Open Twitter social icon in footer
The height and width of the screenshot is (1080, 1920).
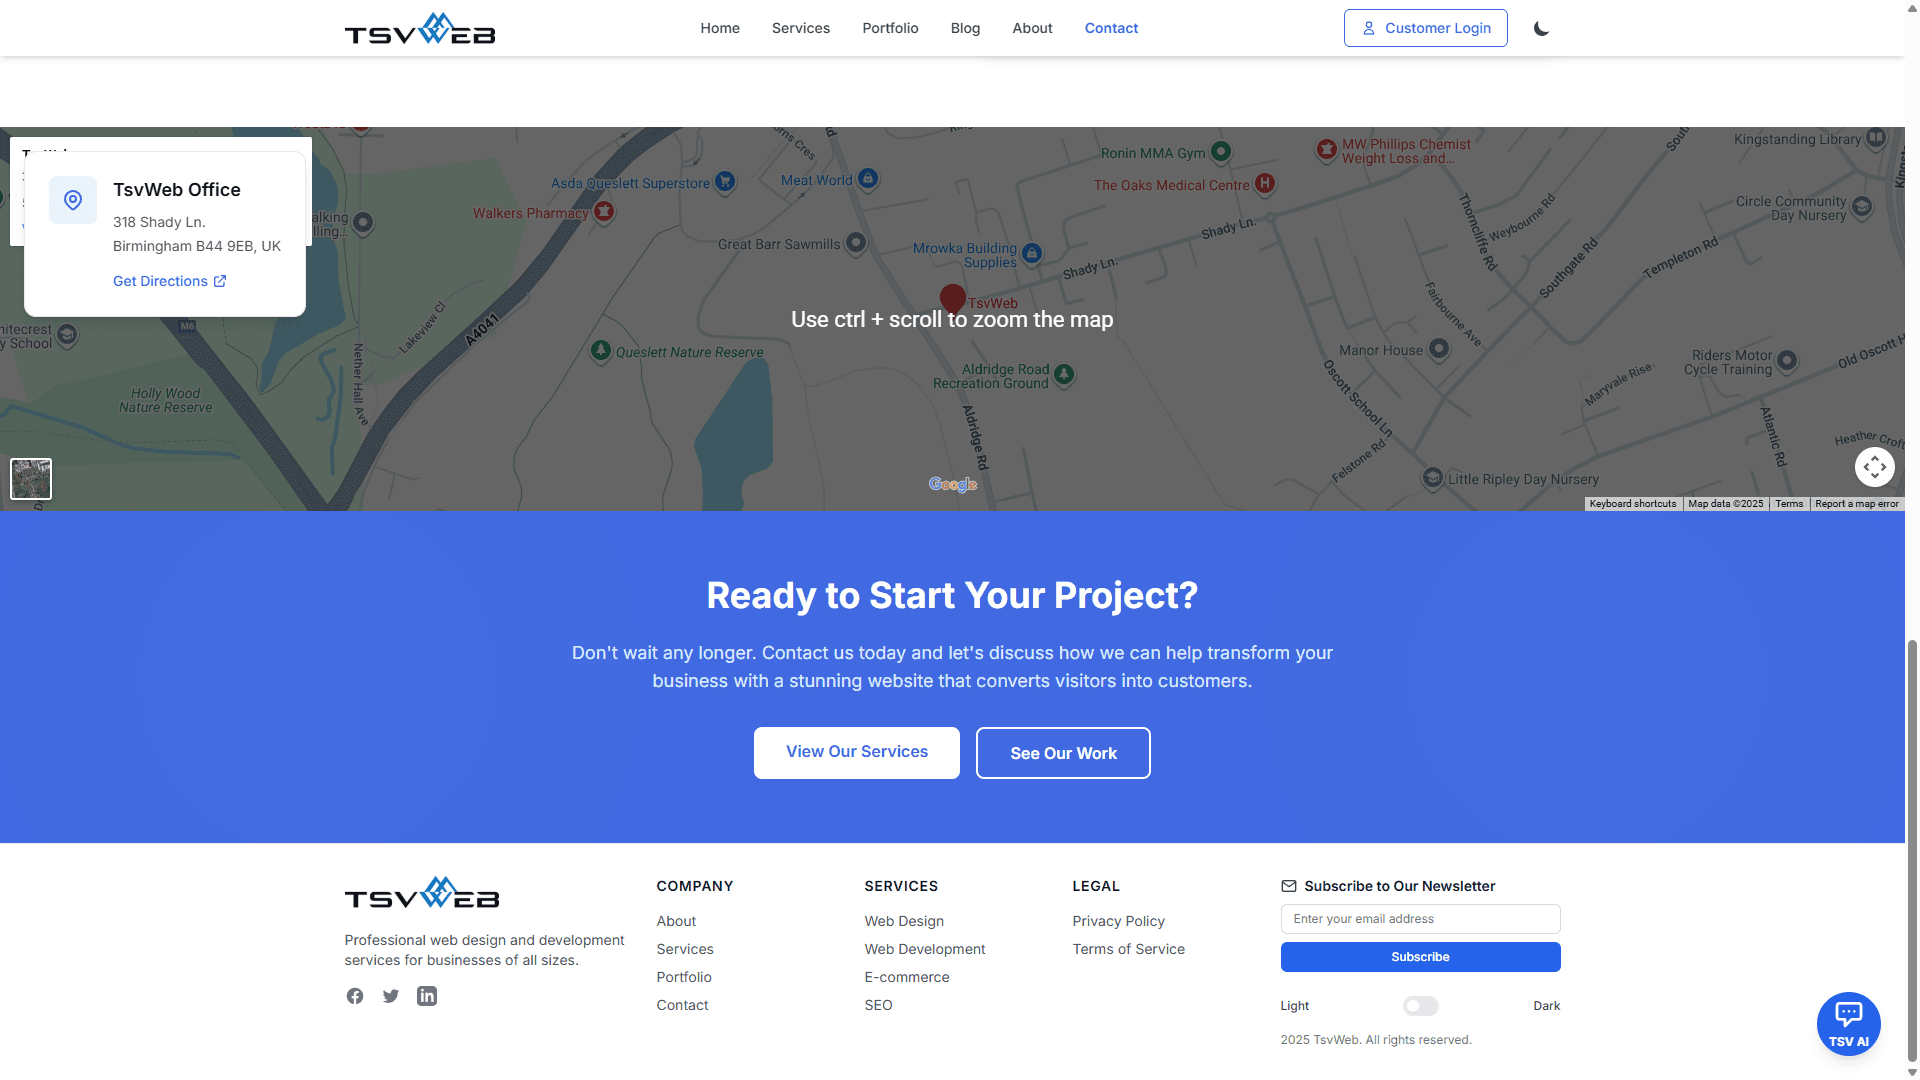coord(391,996)
